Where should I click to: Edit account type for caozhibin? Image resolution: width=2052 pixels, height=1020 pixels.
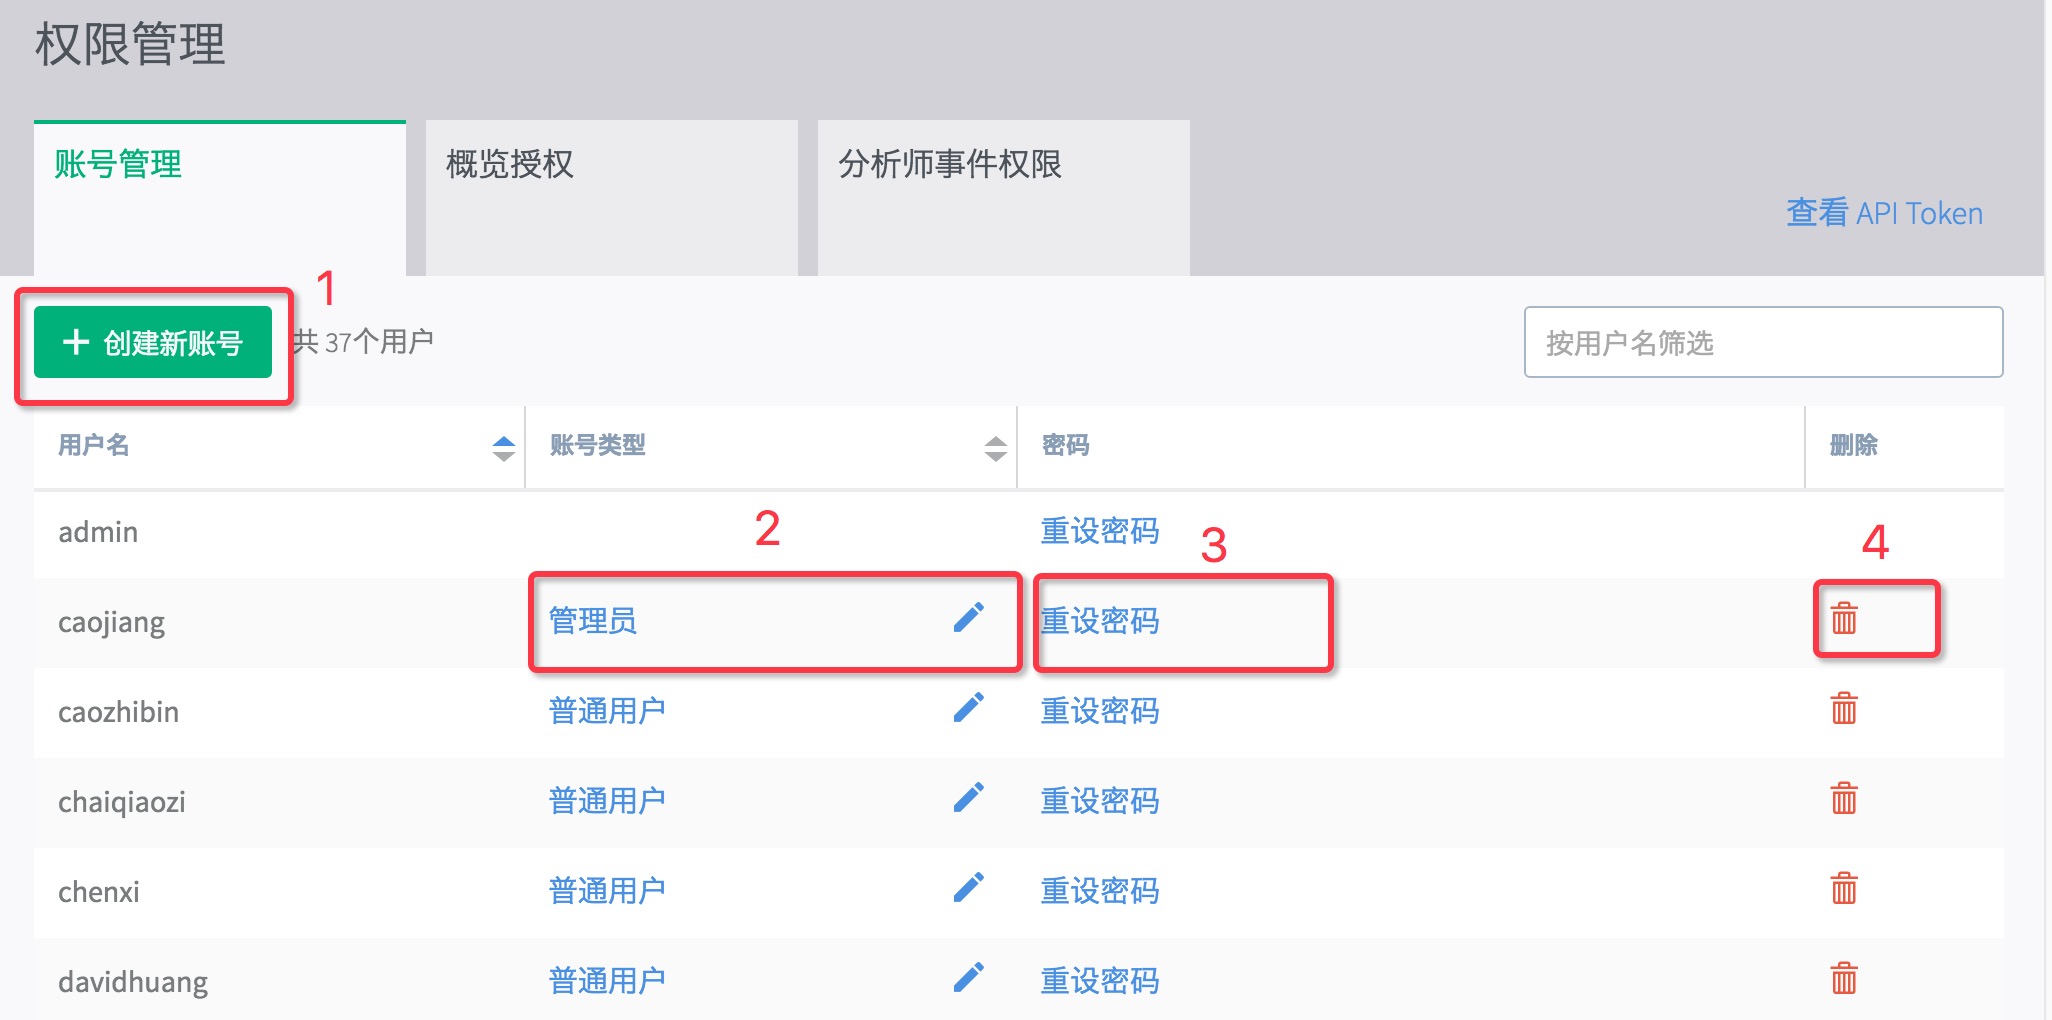pyautogui.click(x=968, y=709)
